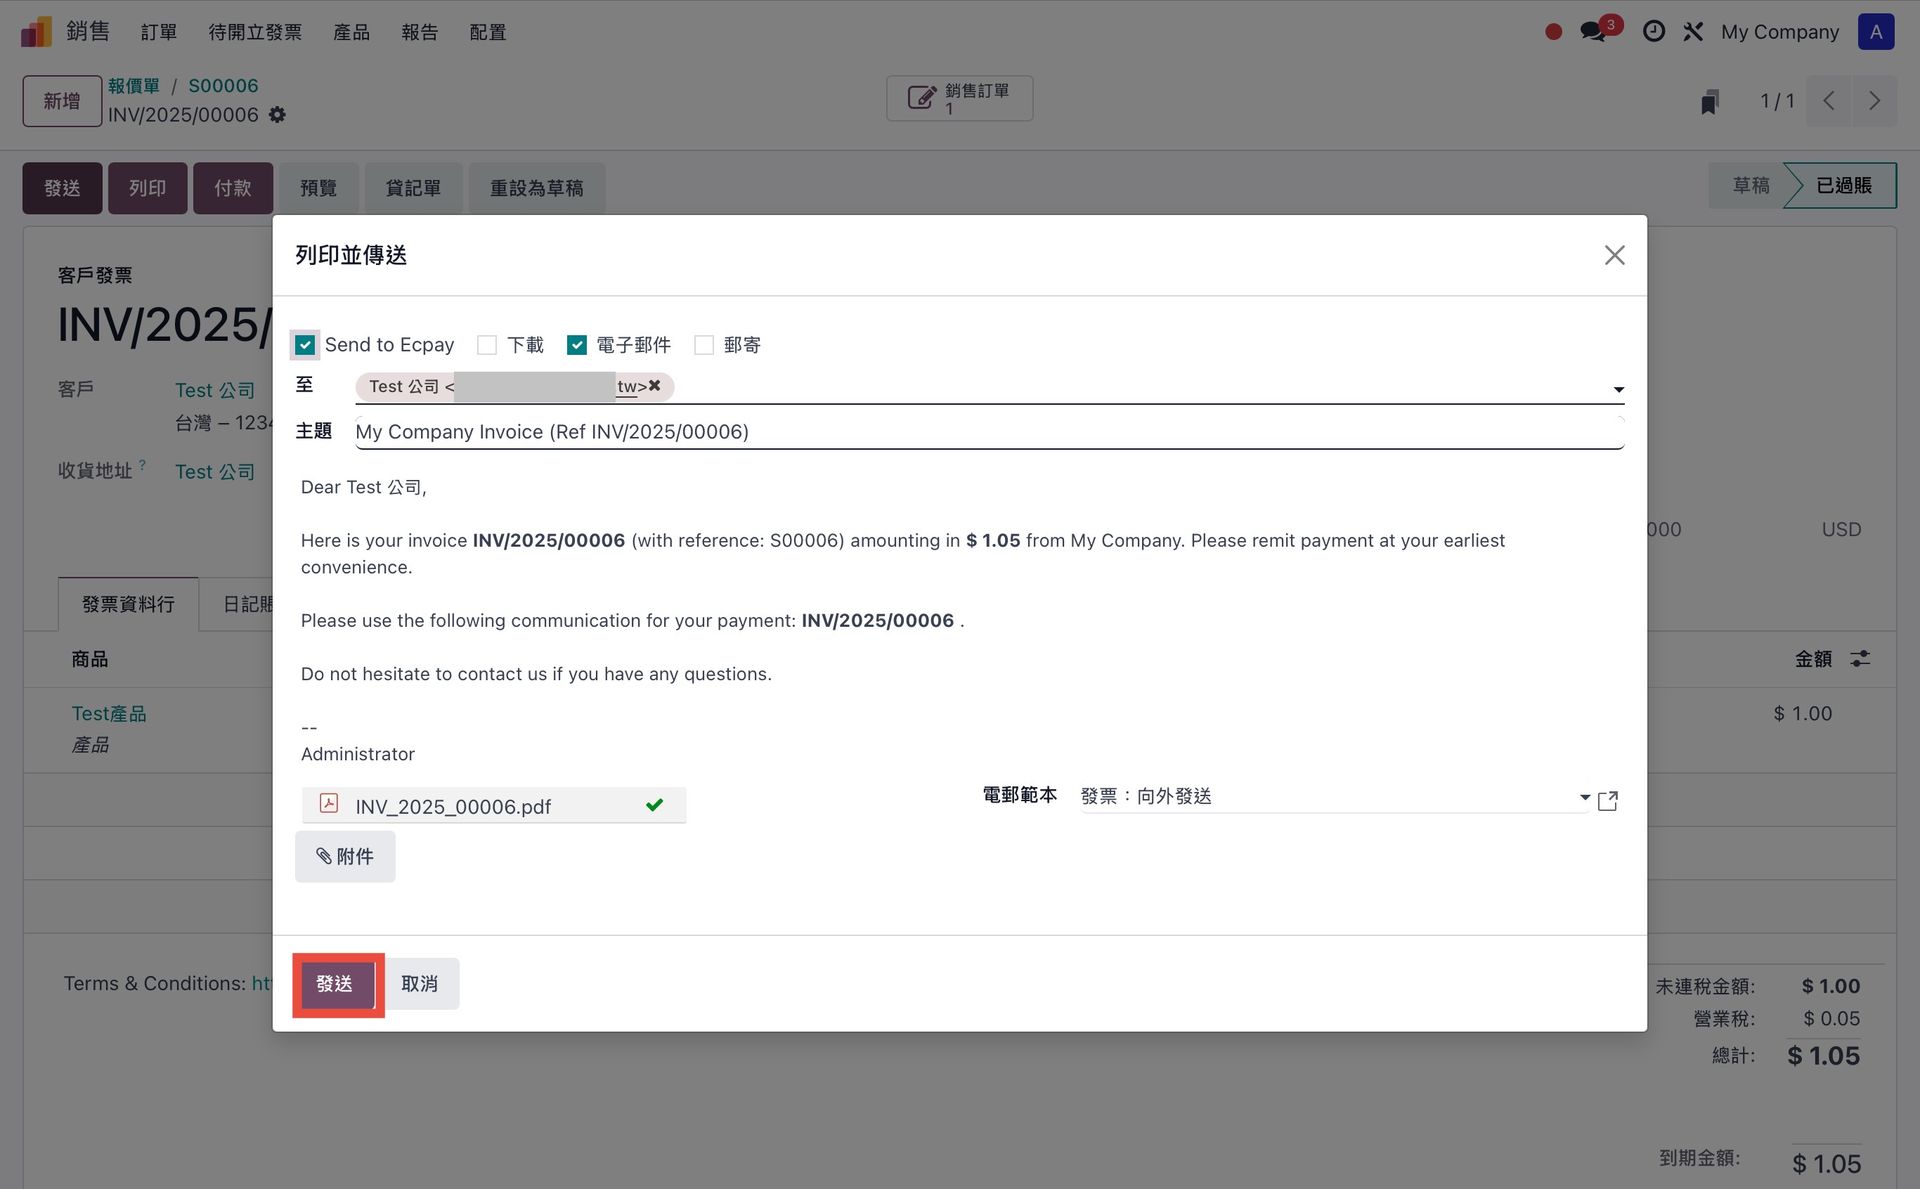Open the debug tools wrench icon
The height and width of the screenshot is (1189, 1920).
[1692, 31]
